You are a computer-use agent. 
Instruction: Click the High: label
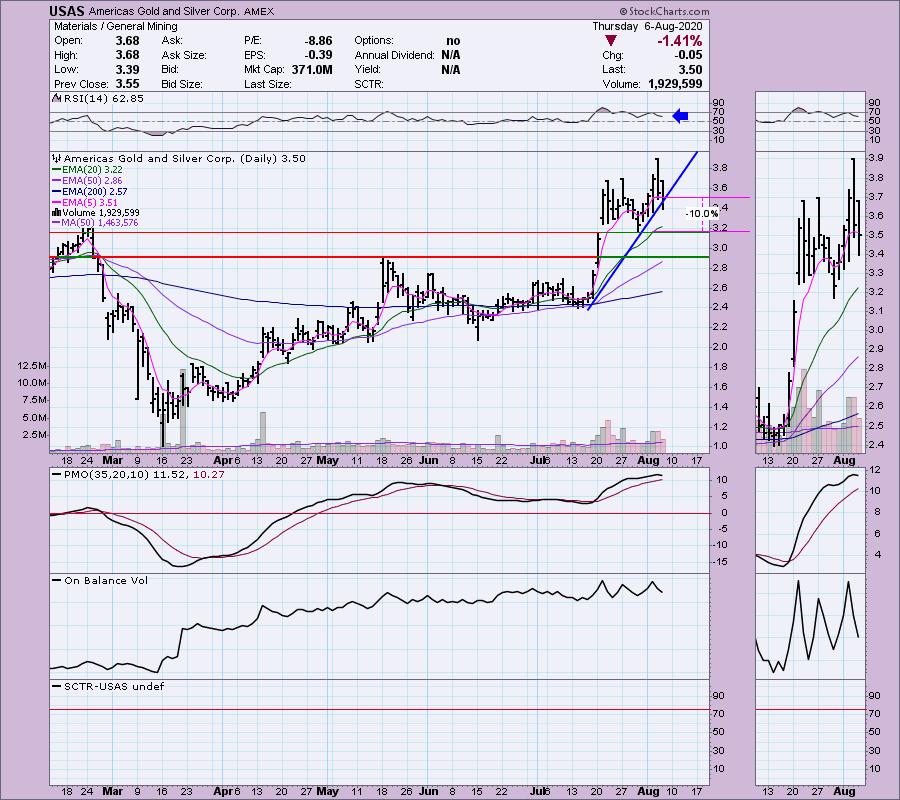[66, 55]
